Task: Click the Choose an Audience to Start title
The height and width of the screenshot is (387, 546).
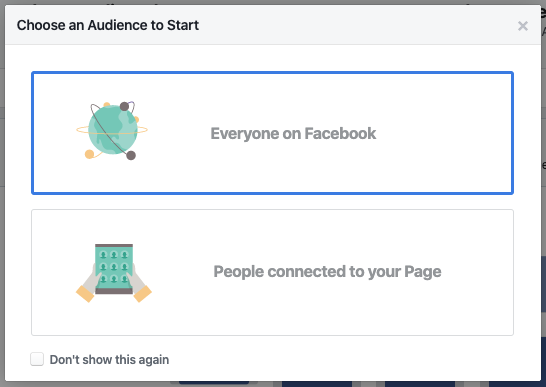Action: click(108, 25)
